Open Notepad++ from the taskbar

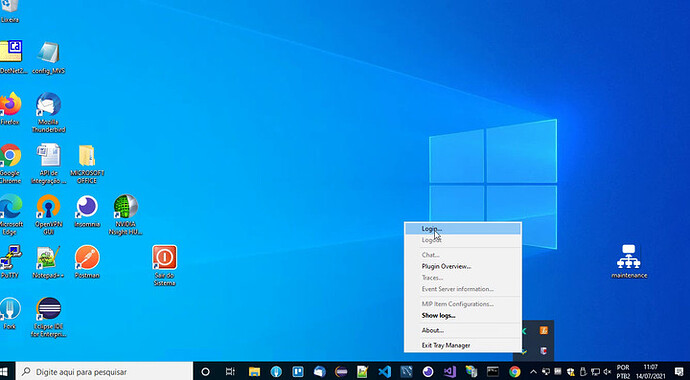[363, 371]
